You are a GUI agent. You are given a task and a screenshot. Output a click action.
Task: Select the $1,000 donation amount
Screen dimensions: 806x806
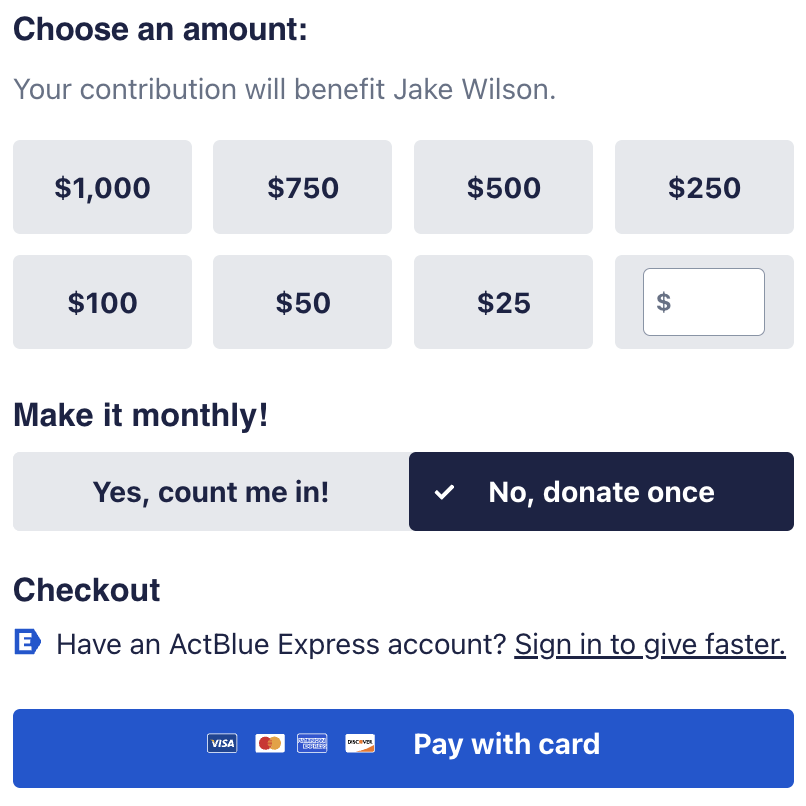click(x=101, y=187)
